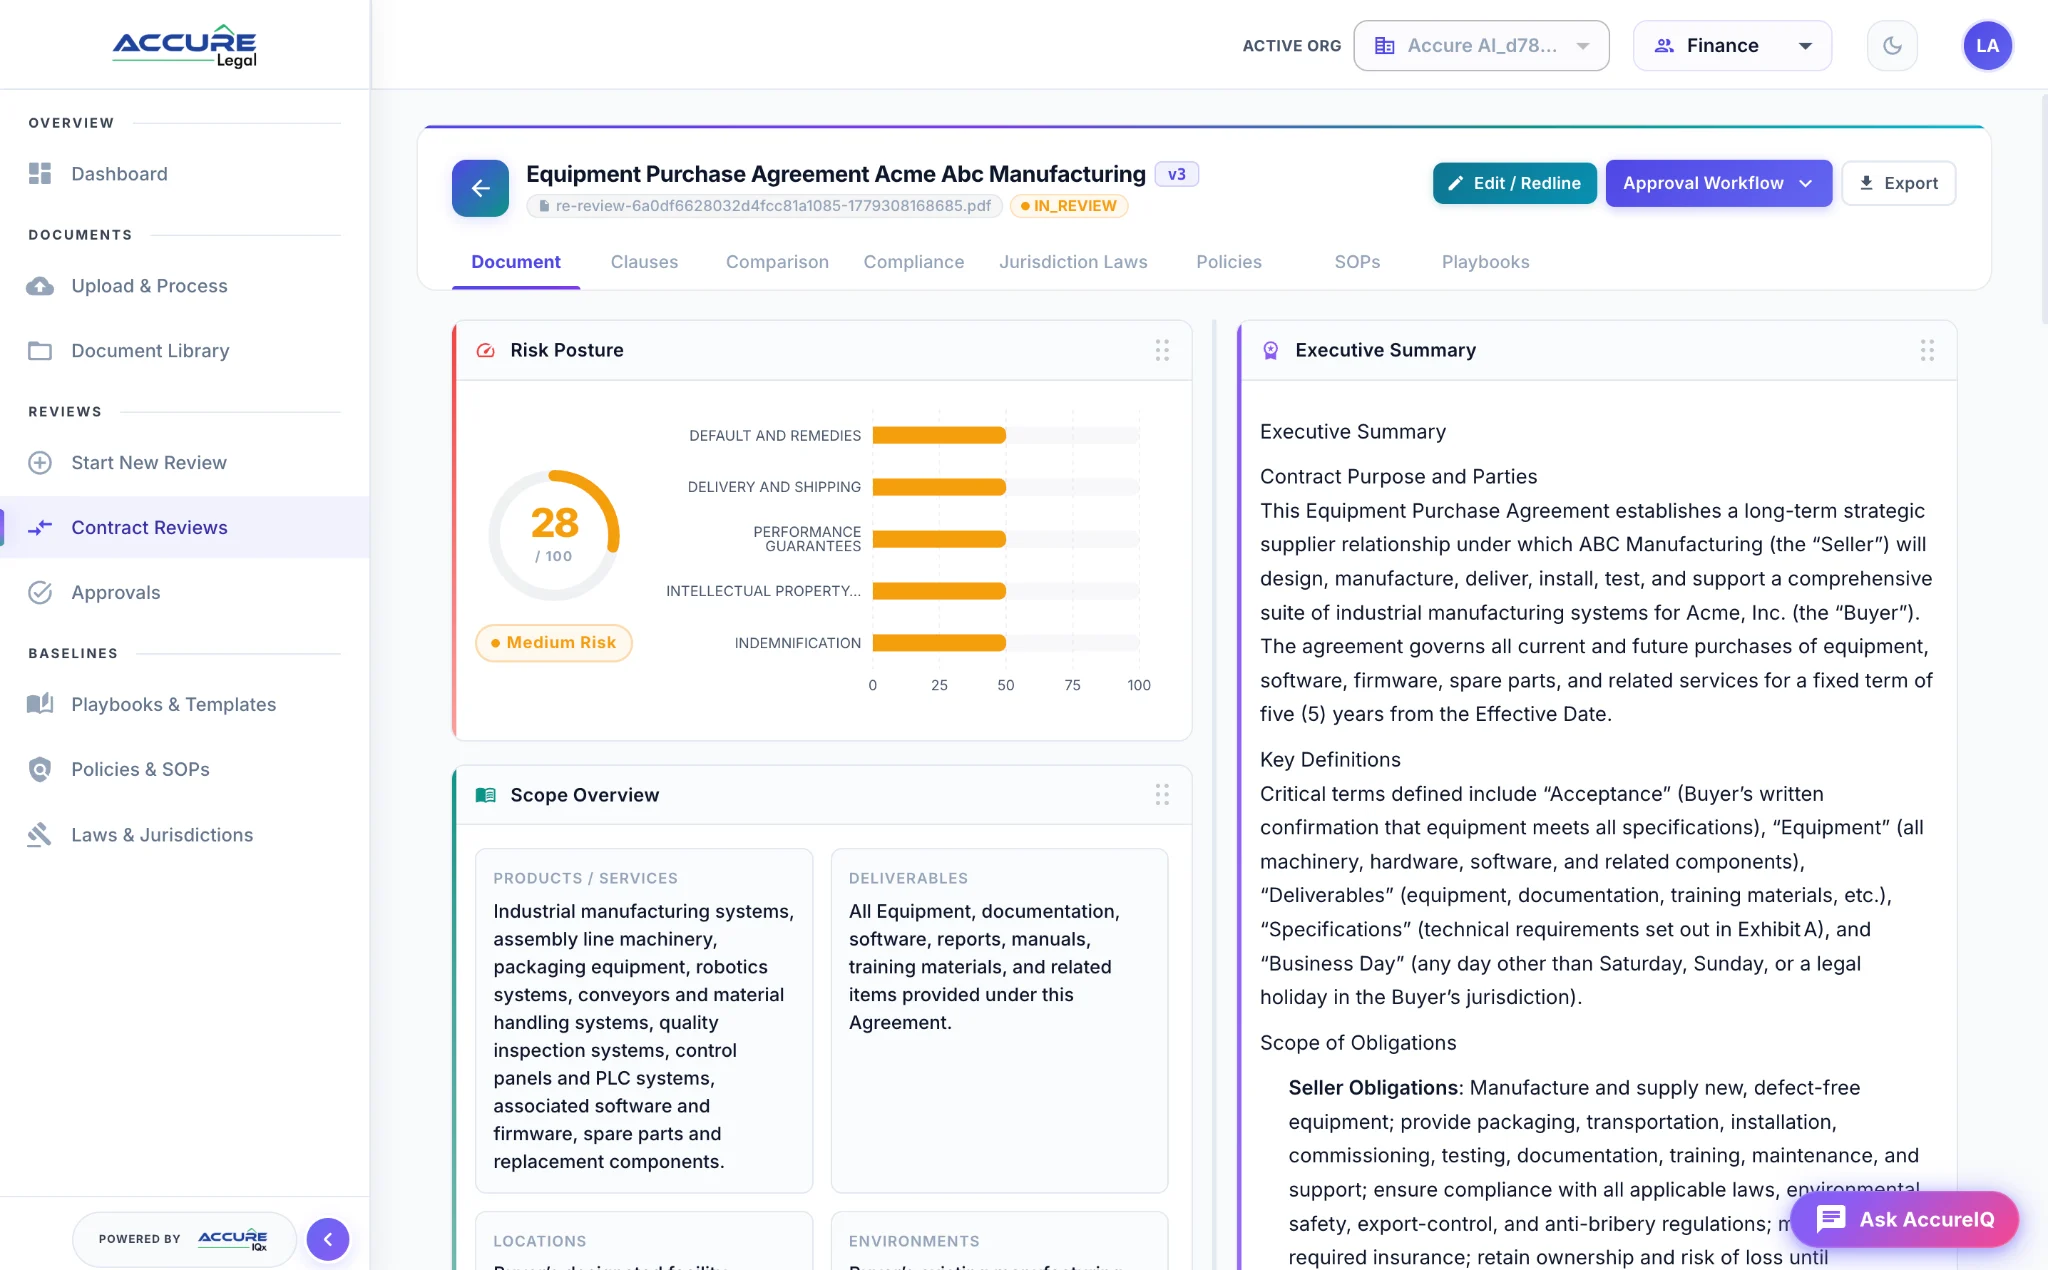Click the Playbooks & Templates book icon

[x=40, y=704]
